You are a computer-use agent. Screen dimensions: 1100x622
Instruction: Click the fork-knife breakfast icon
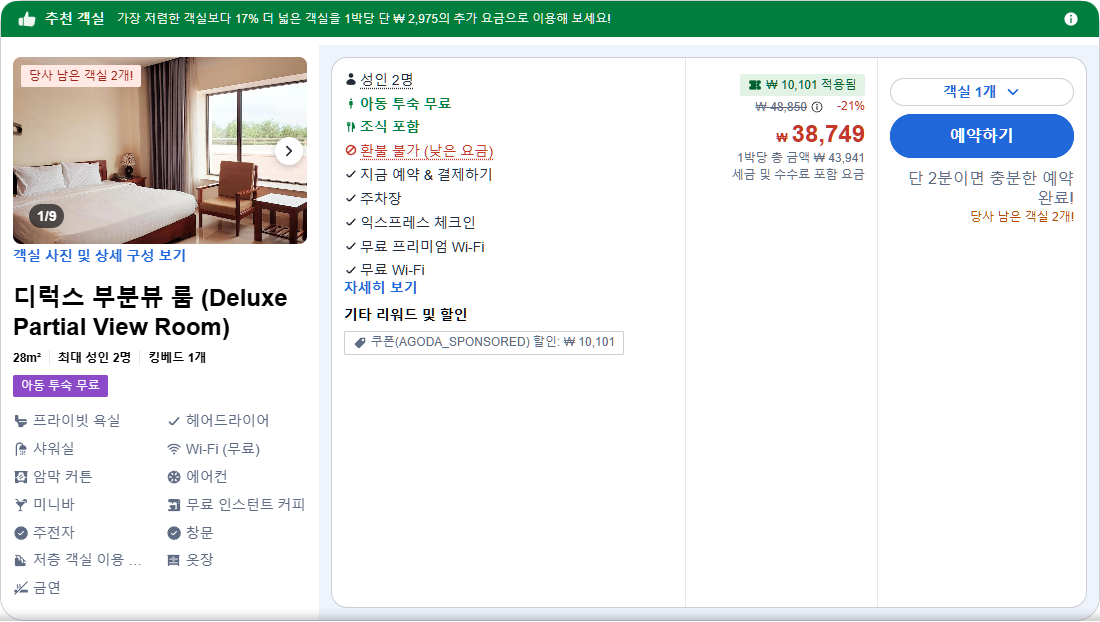[351, 127]
